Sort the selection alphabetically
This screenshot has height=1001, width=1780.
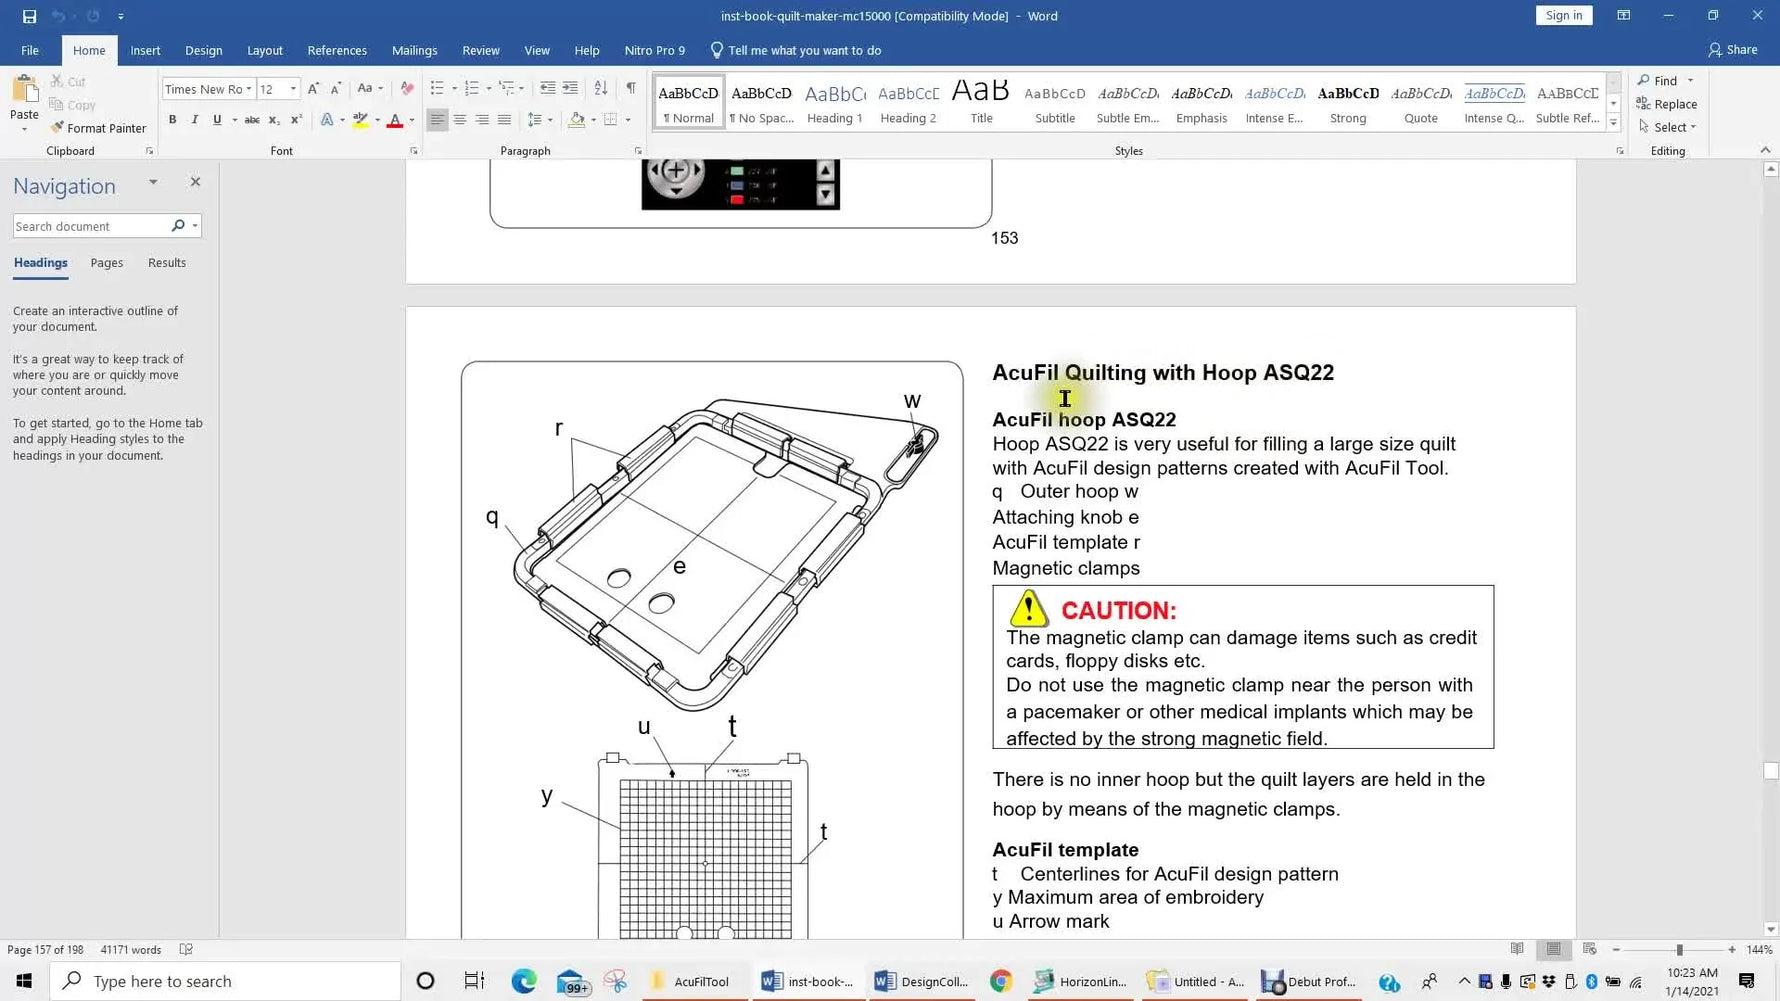pos(600,89)
